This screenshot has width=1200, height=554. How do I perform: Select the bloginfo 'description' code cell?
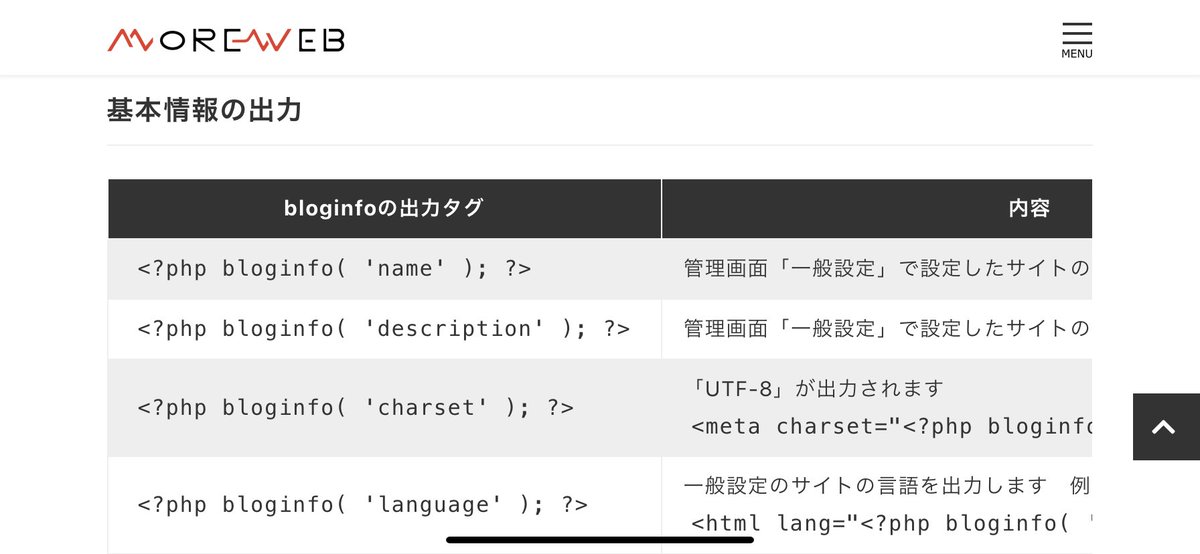[x=384, y=329]
